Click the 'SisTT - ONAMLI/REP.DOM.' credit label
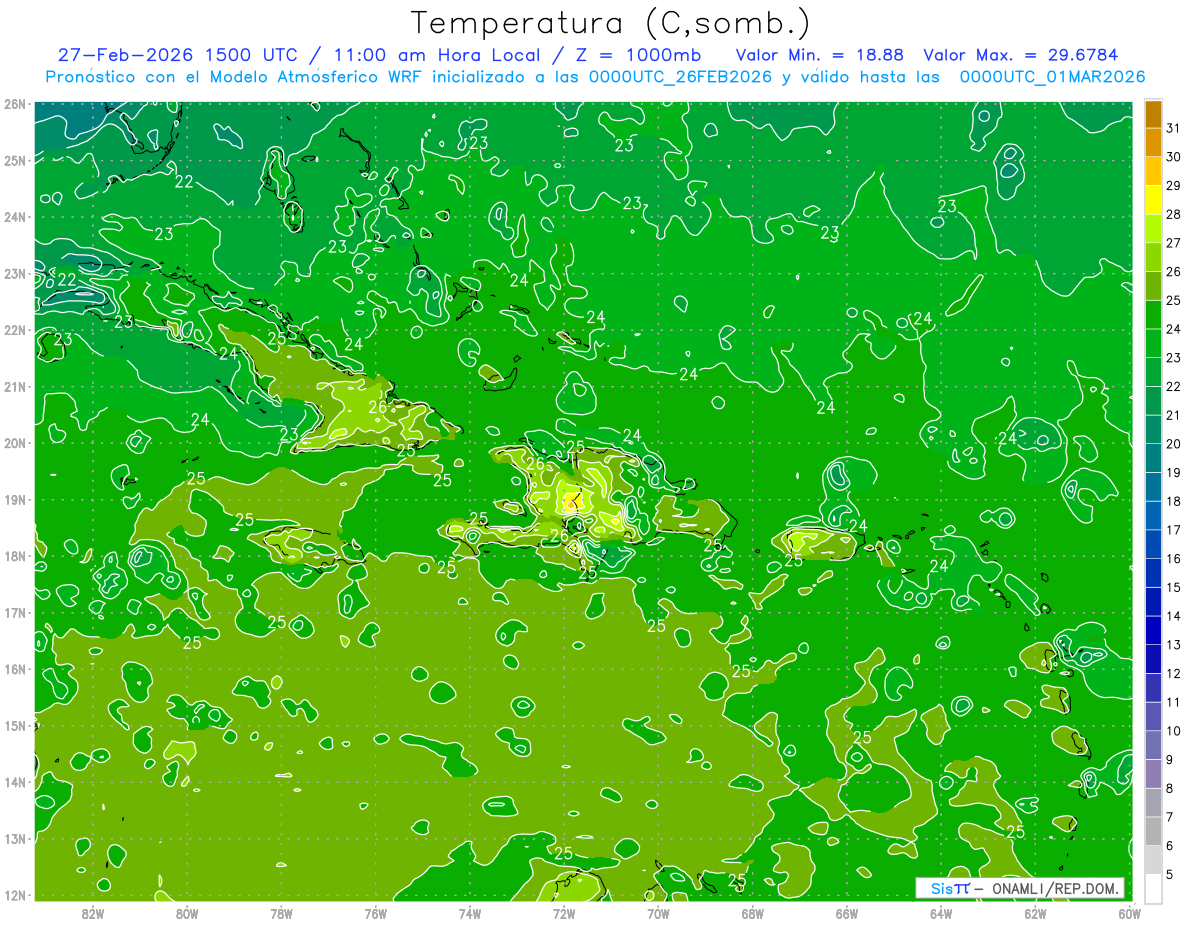Screen dimensions: 1200x927 click(x=1020, y=888)
